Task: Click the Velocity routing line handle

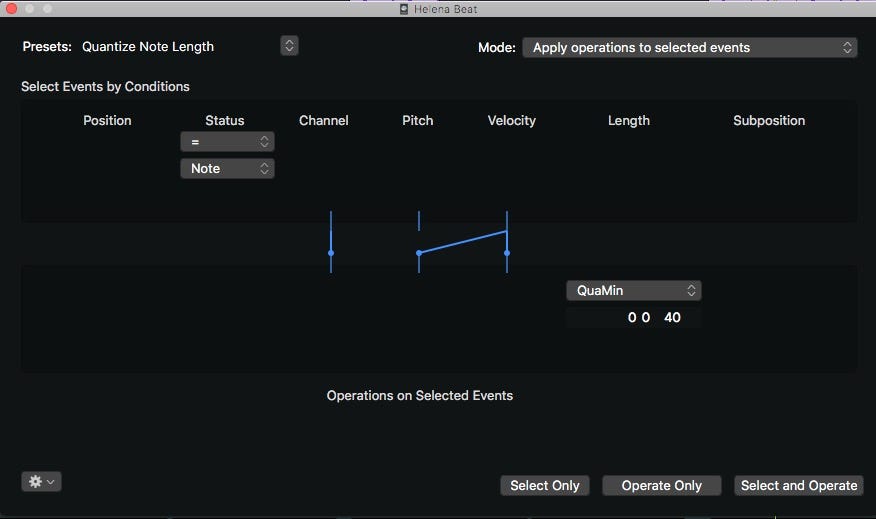Action: click(507, 253)
